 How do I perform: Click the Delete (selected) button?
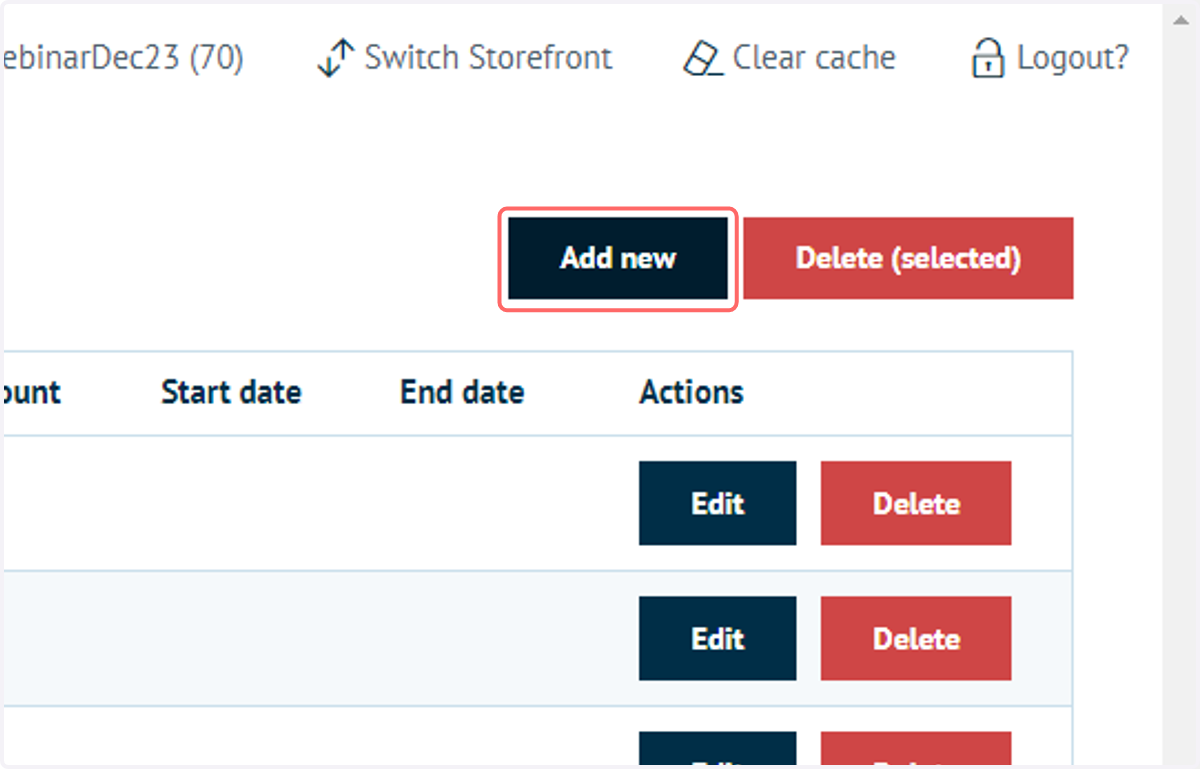point(908,258)
